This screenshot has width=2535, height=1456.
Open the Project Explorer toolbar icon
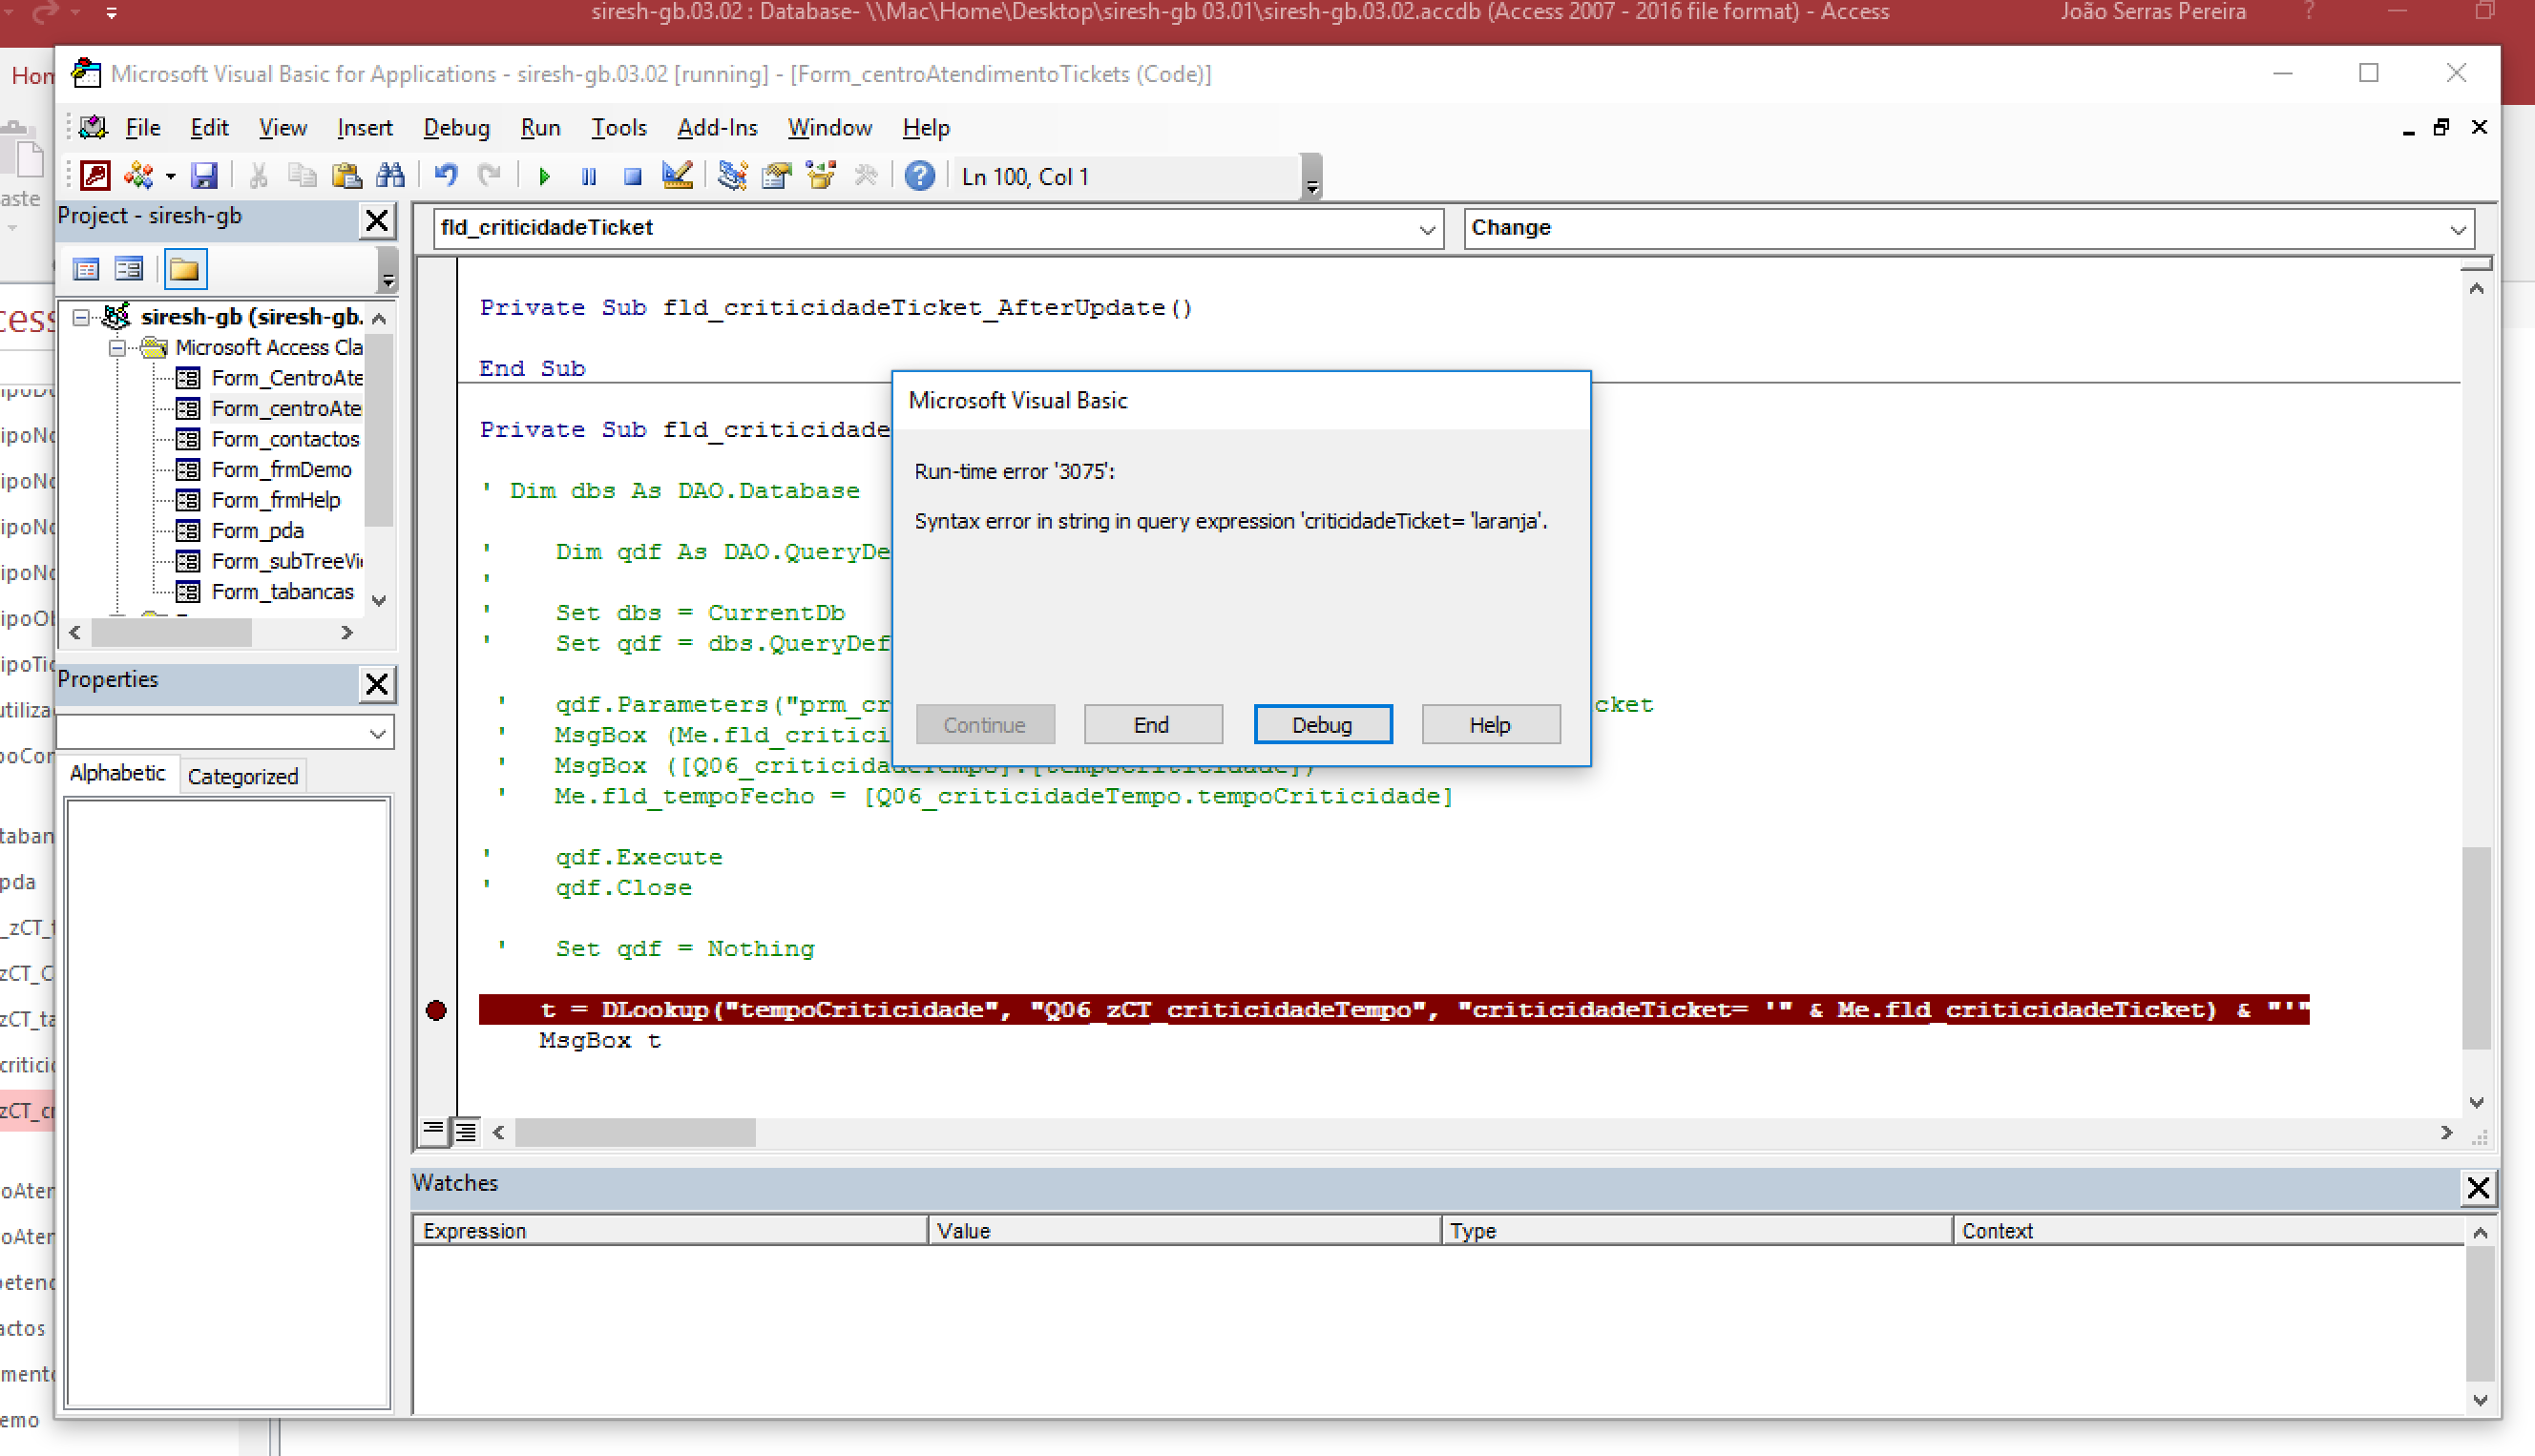point(732,176)
